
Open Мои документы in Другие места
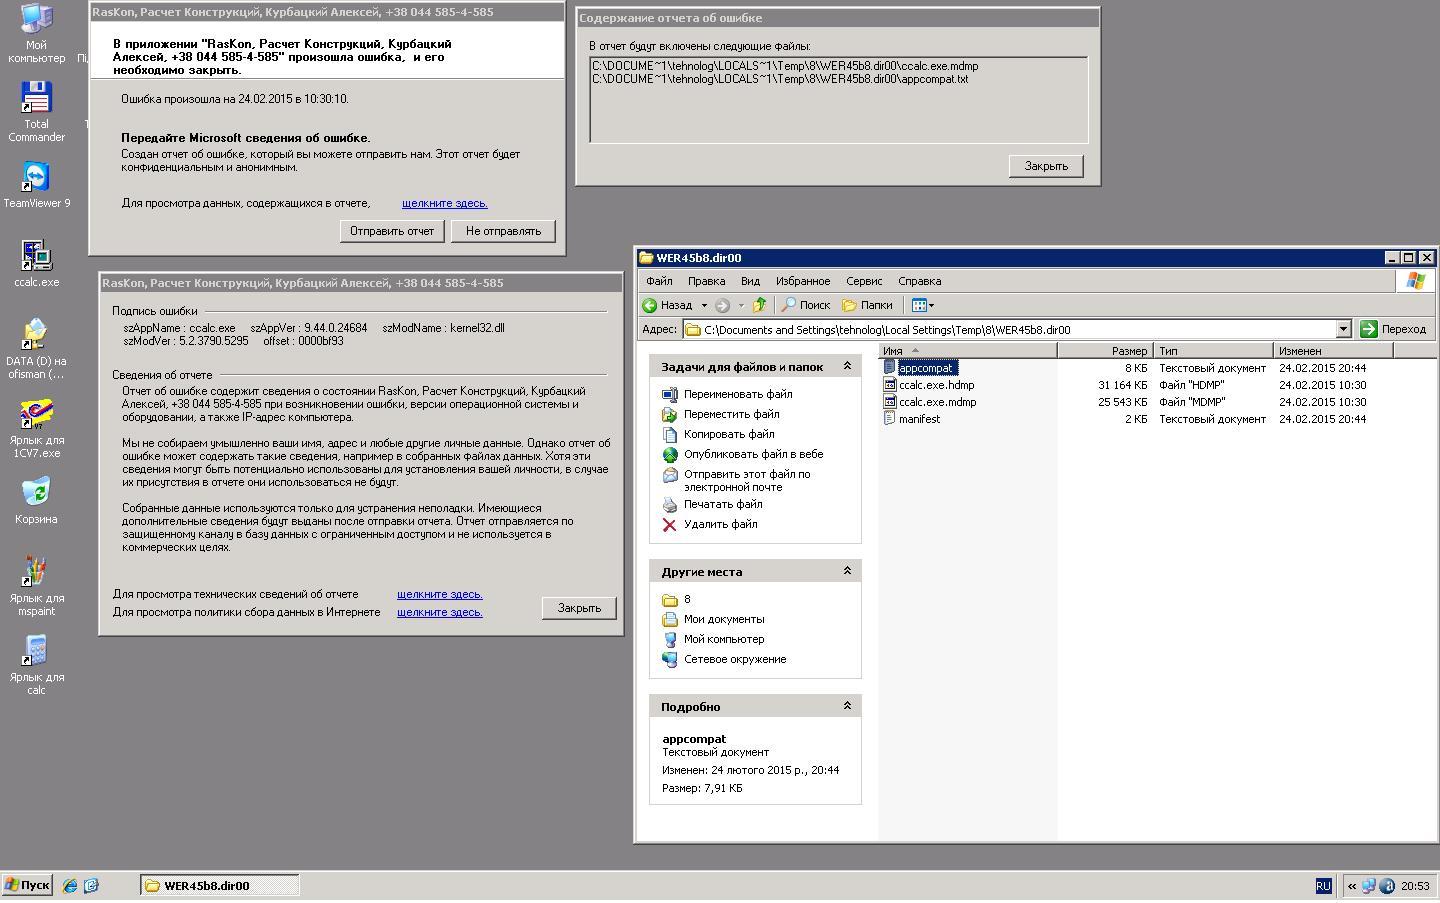tap(713, 619)
